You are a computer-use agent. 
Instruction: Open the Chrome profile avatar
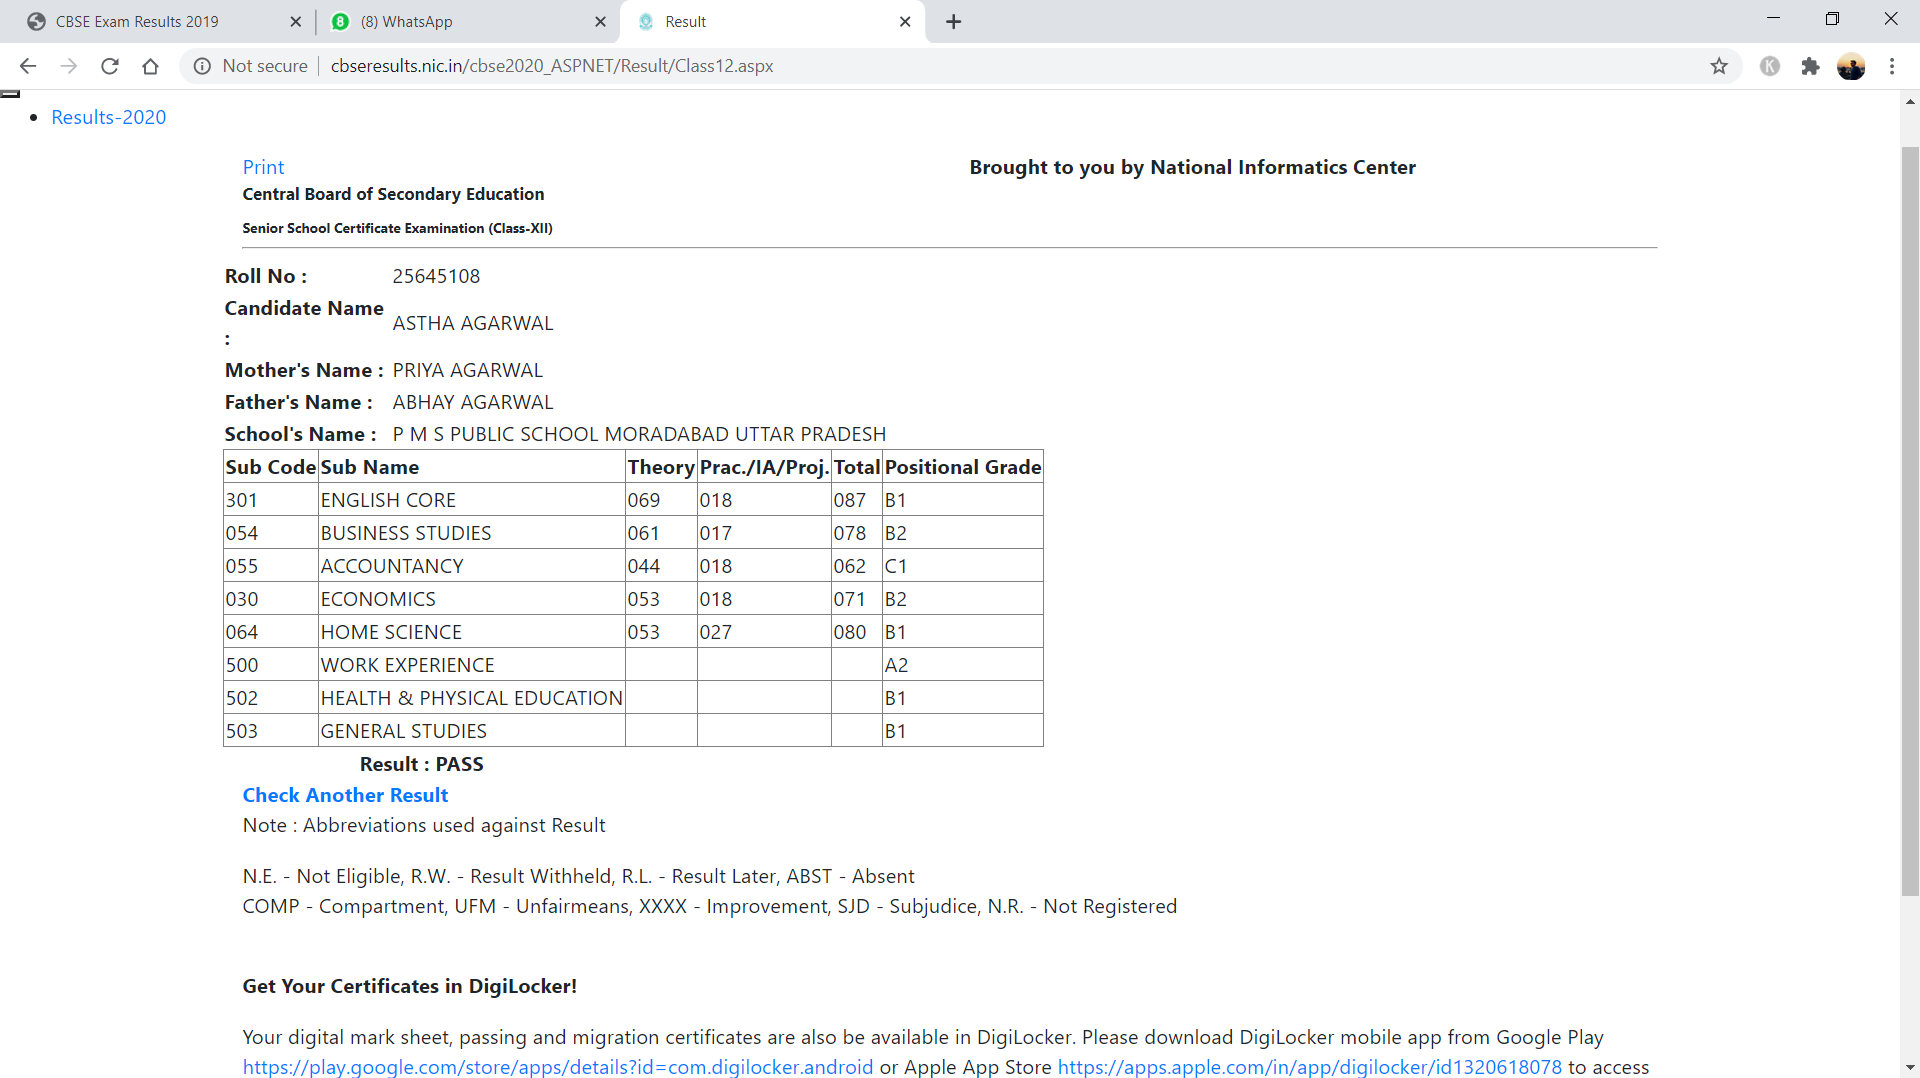tap(1851, 66)
